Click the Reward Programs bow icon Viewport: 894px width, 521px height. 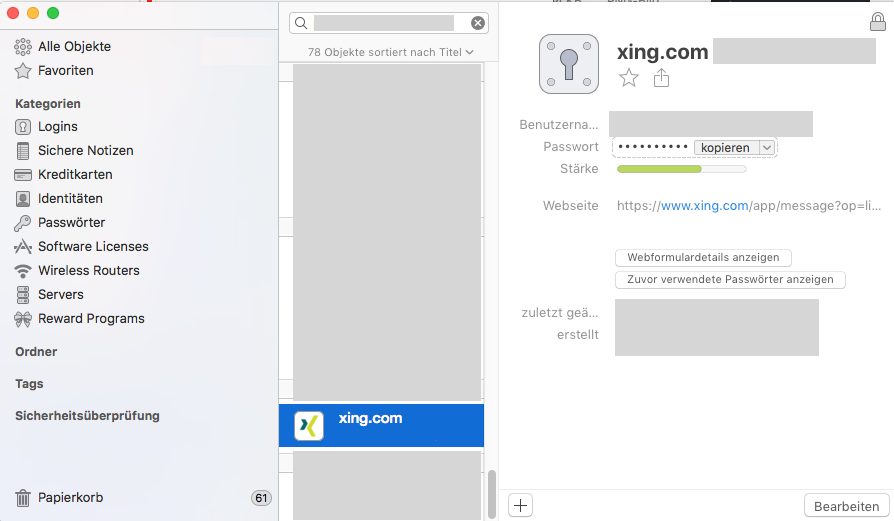pyautogui.click(x=23, y=319)
